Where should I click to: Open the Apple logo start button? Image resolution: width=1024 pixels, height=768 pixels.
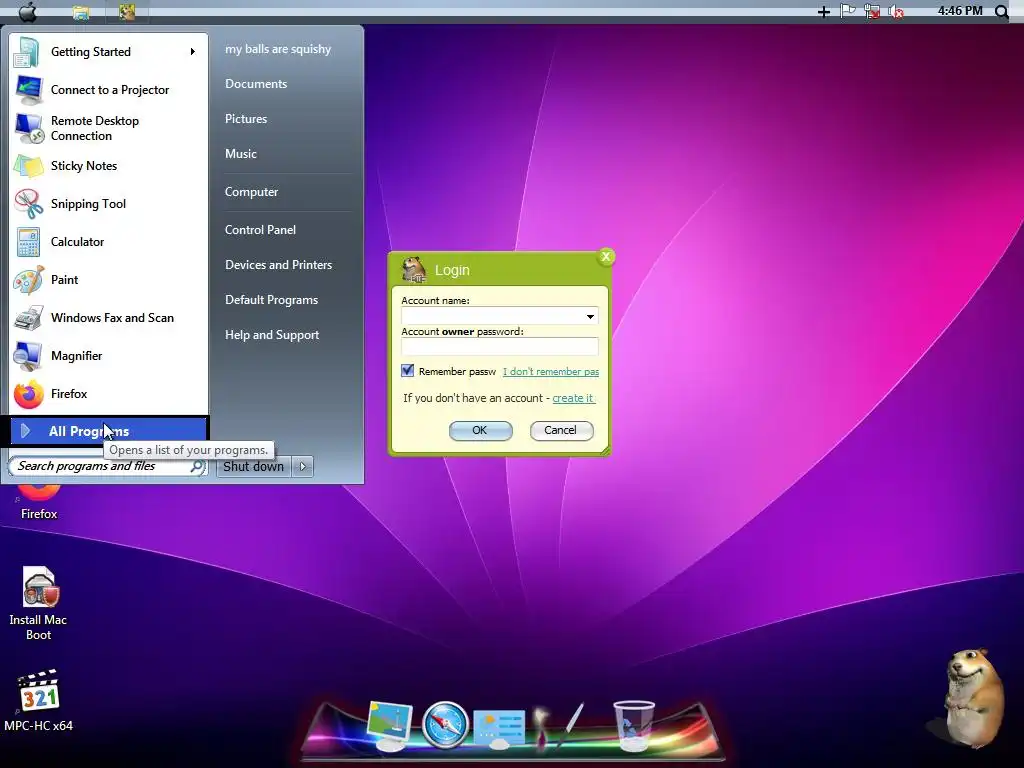(28, 11)
